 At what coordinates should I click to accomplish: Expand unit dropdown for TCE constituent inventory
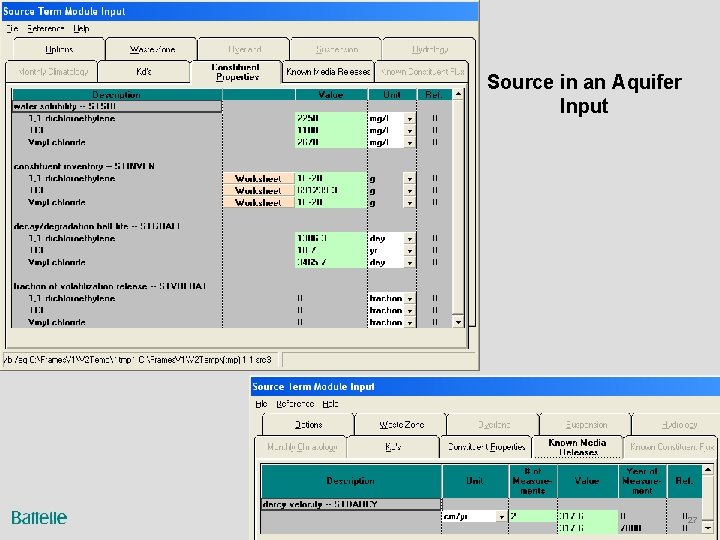pos(409,191)
